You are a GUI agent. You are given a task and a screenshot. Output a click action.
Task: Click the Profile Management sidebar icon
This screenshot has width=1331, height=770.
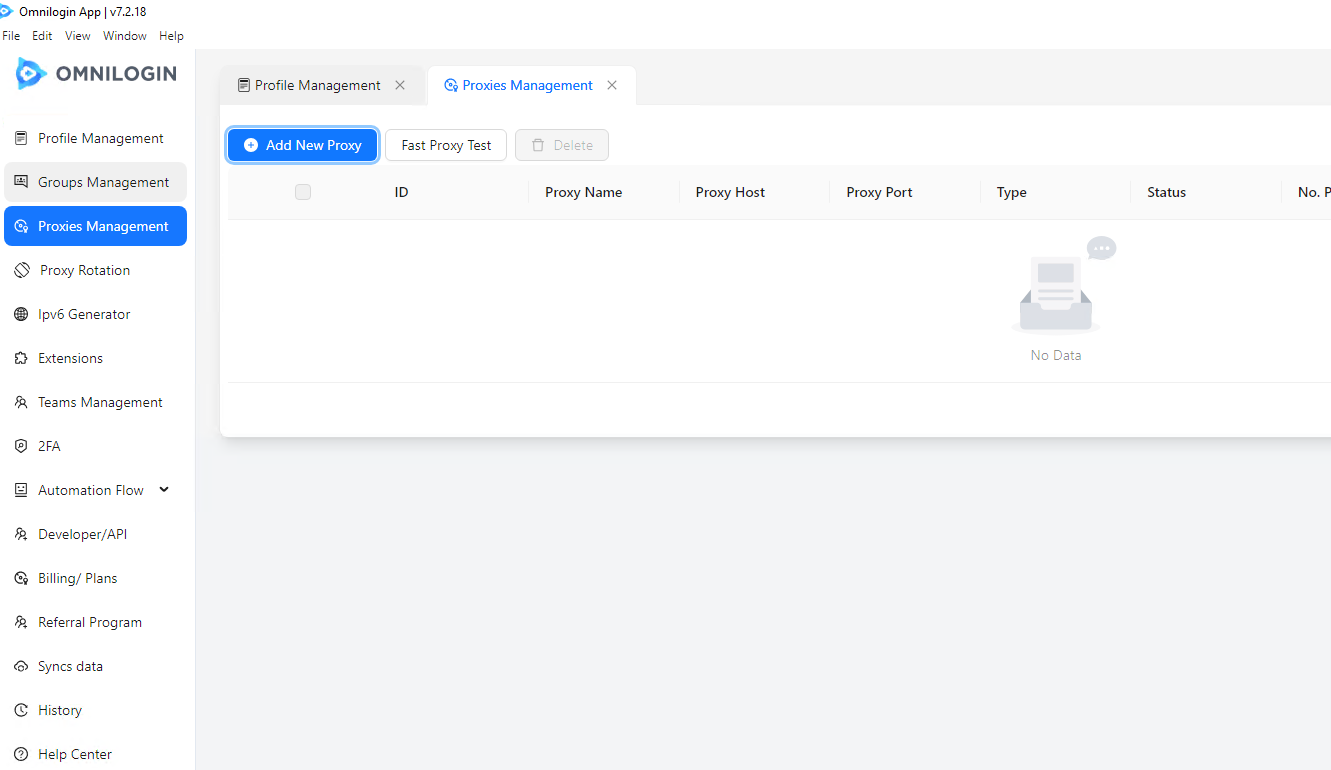[x=21, y=138]
